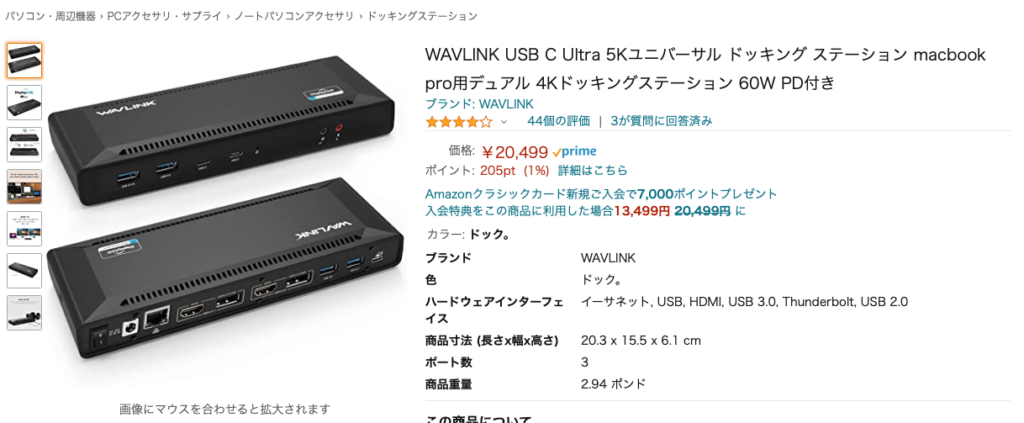Go to ノートパソコンアクセサリ breadcrumb
The image size is (1024, 423).
click(293, 16)
